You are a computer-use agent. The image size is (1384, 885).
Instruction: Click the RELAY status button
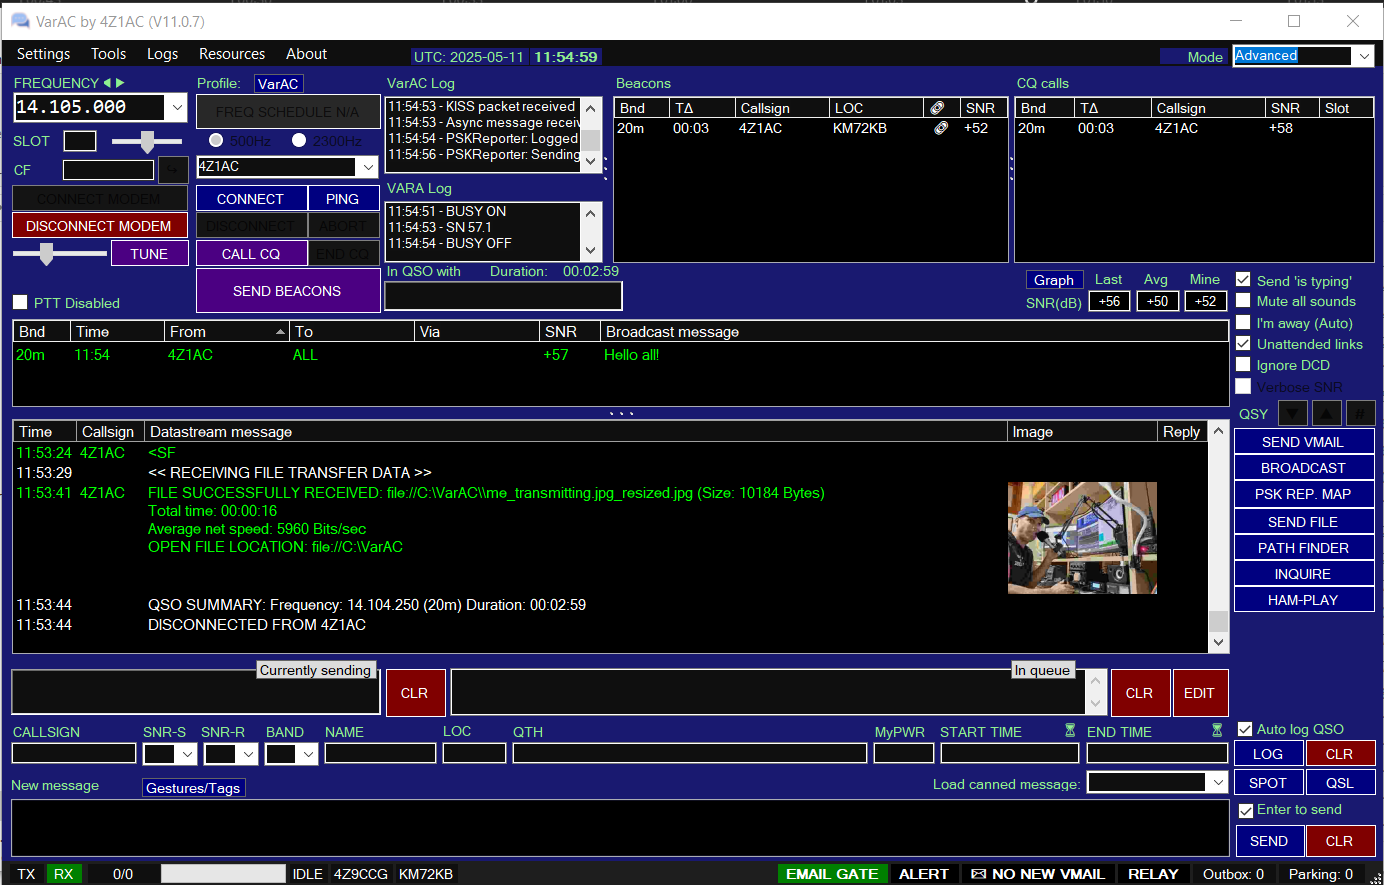pos(1153,874)
